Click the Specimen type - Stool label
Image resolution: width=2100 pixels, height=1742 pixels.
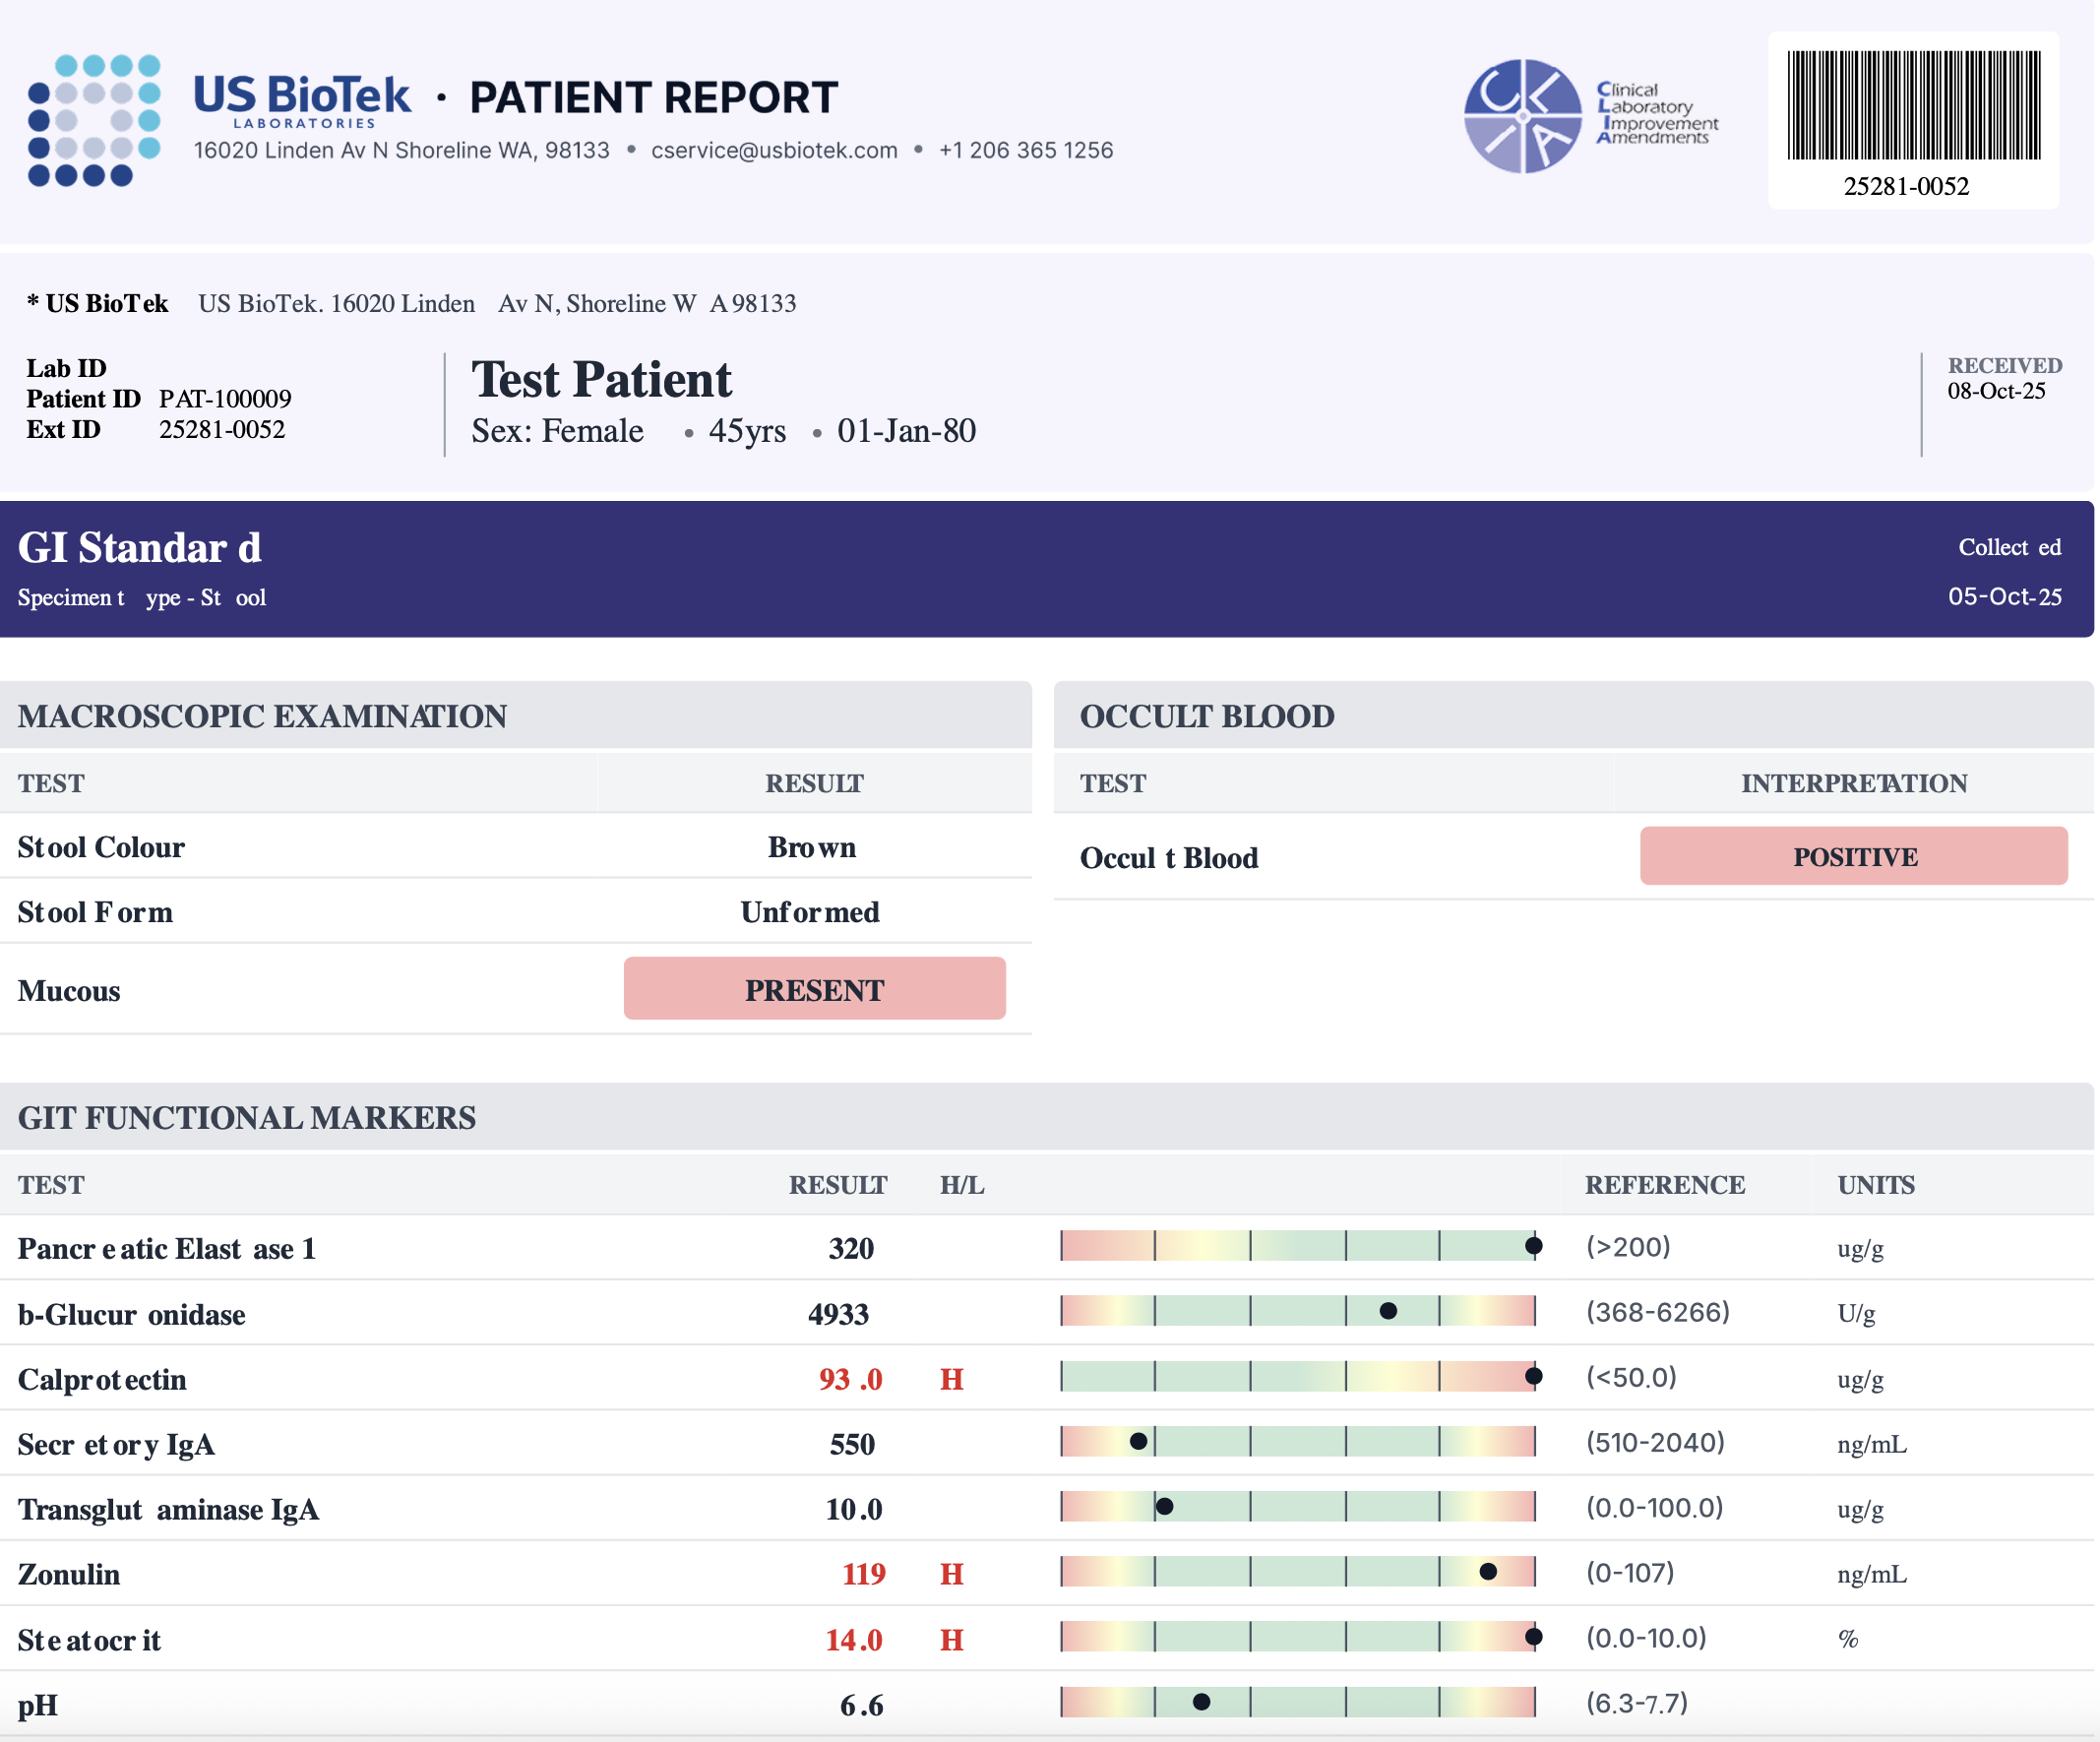[142, 598]
